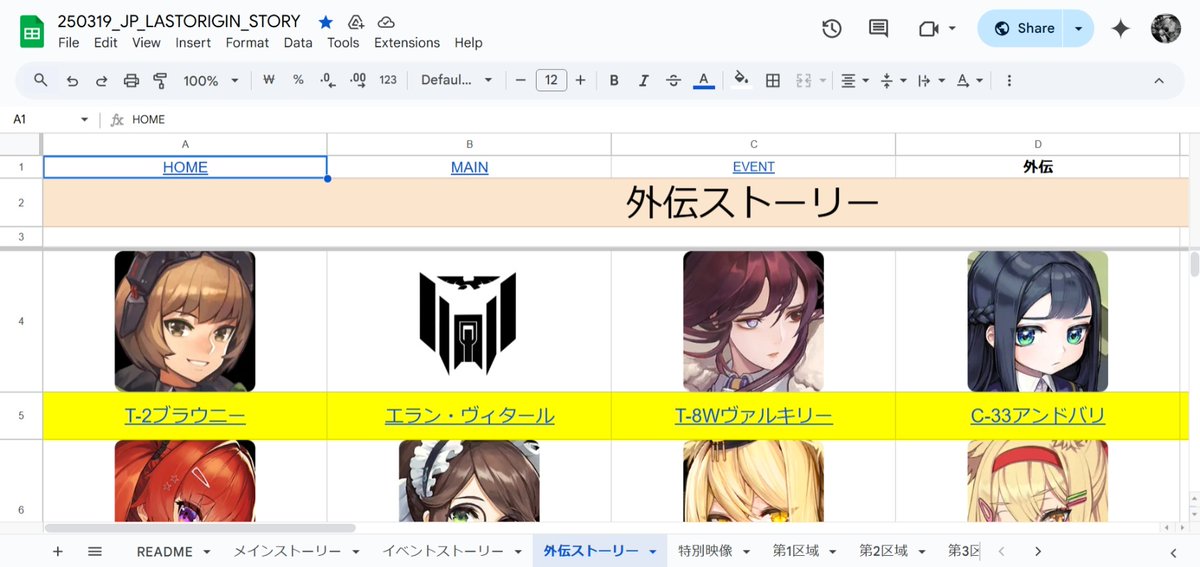Image resolution: width=1200 pixels, height=567 pixels.
Task: Open the Google Sheets home icon
Action: (x=32, y=31)
